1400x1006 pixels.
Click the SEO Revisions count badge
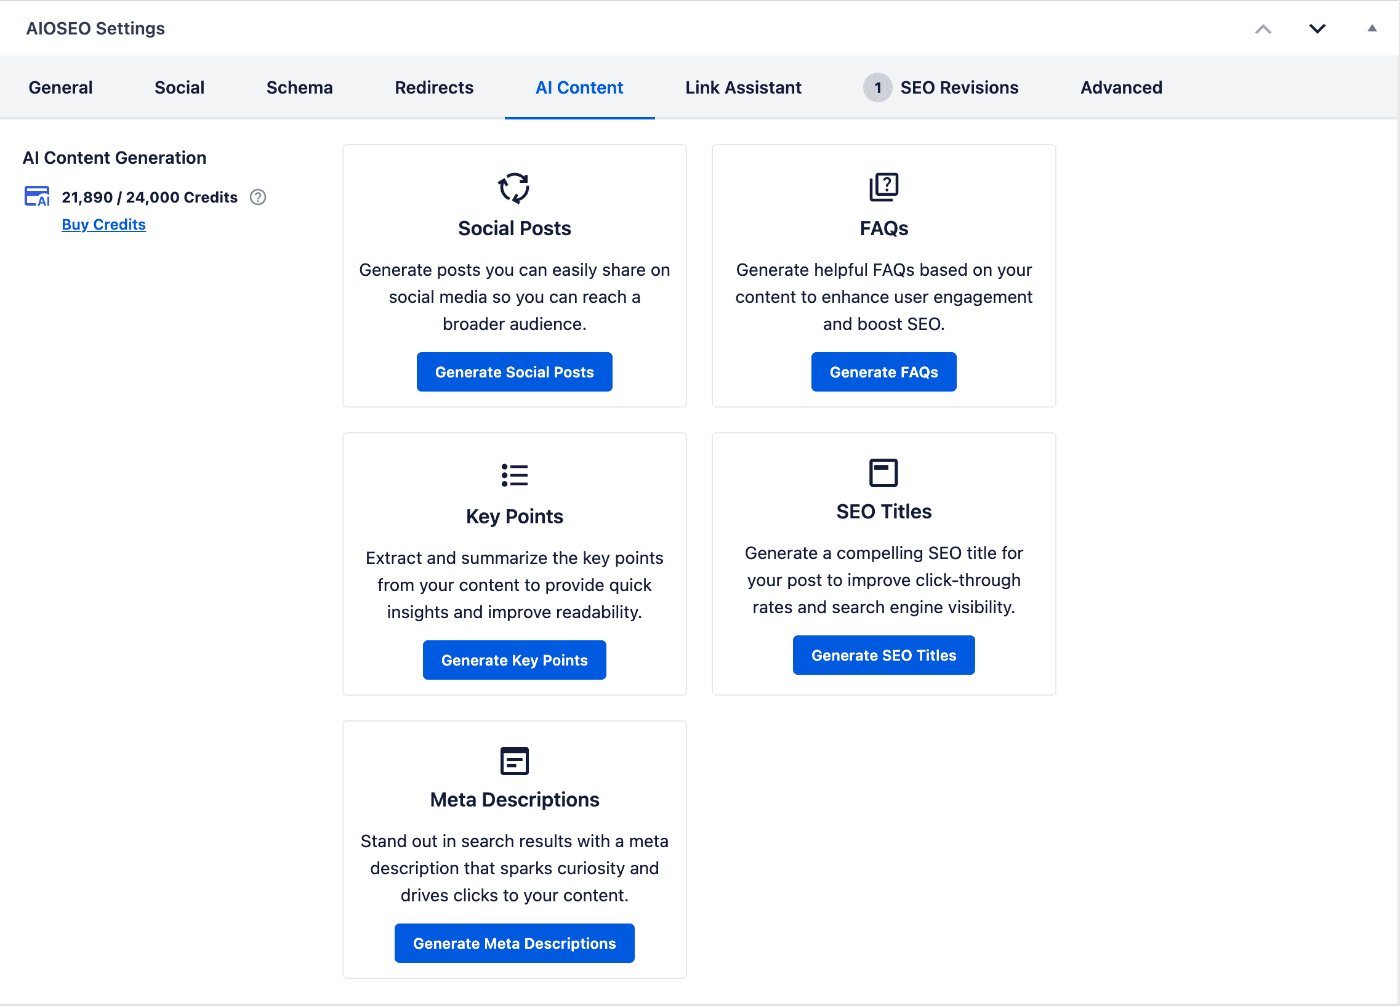tap(877, 88)
